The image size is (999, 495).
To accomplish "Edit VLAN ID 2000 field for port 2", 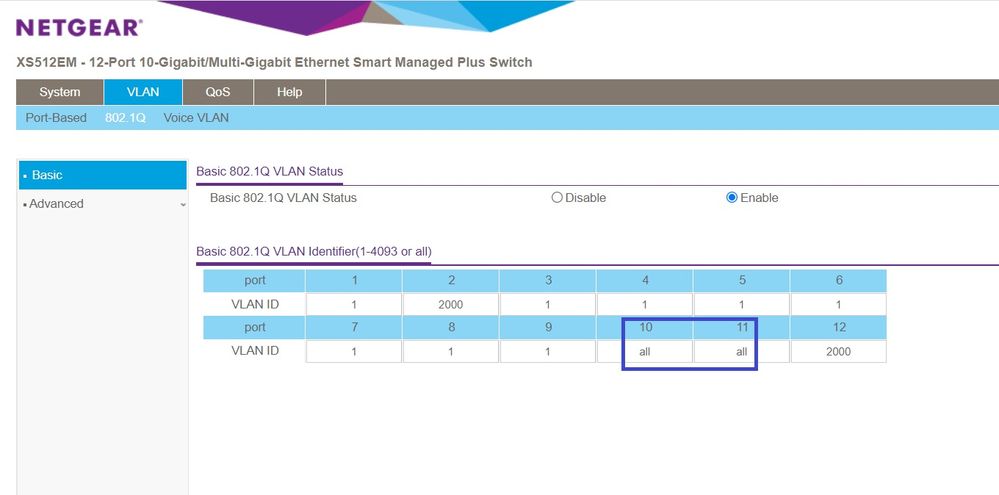I will [451, 304].
